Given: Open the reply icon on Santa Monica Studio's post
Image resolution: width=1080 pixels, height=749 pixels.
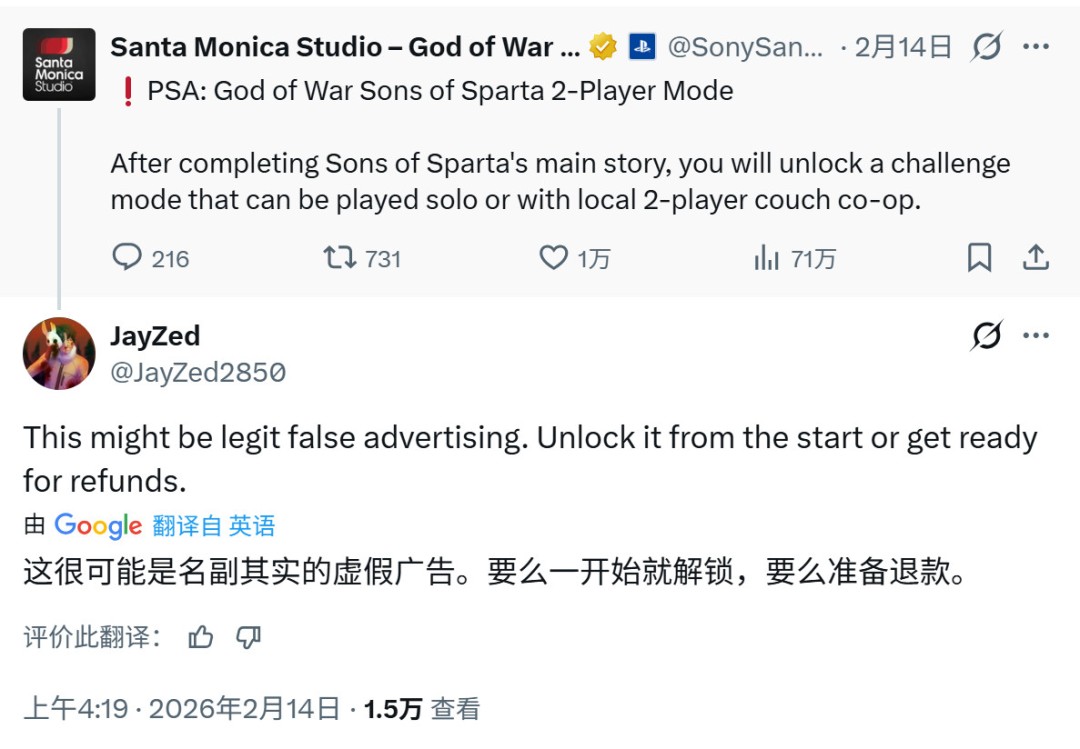Looking at the screenshot, I should click(127, 258).
